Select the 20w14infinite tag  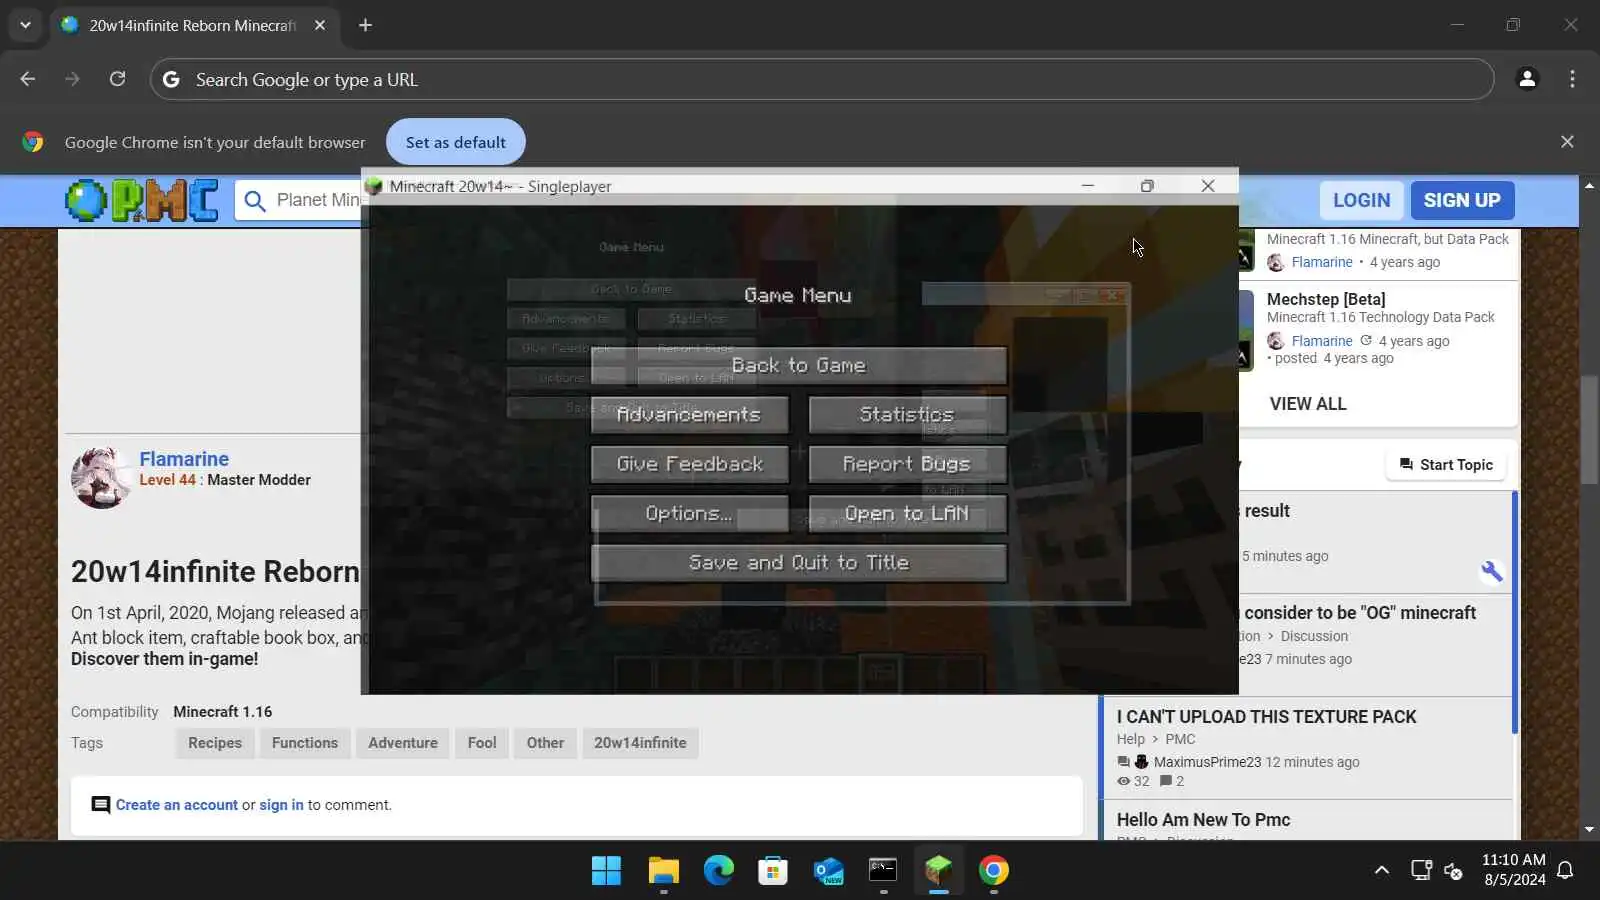coord(640,743)
